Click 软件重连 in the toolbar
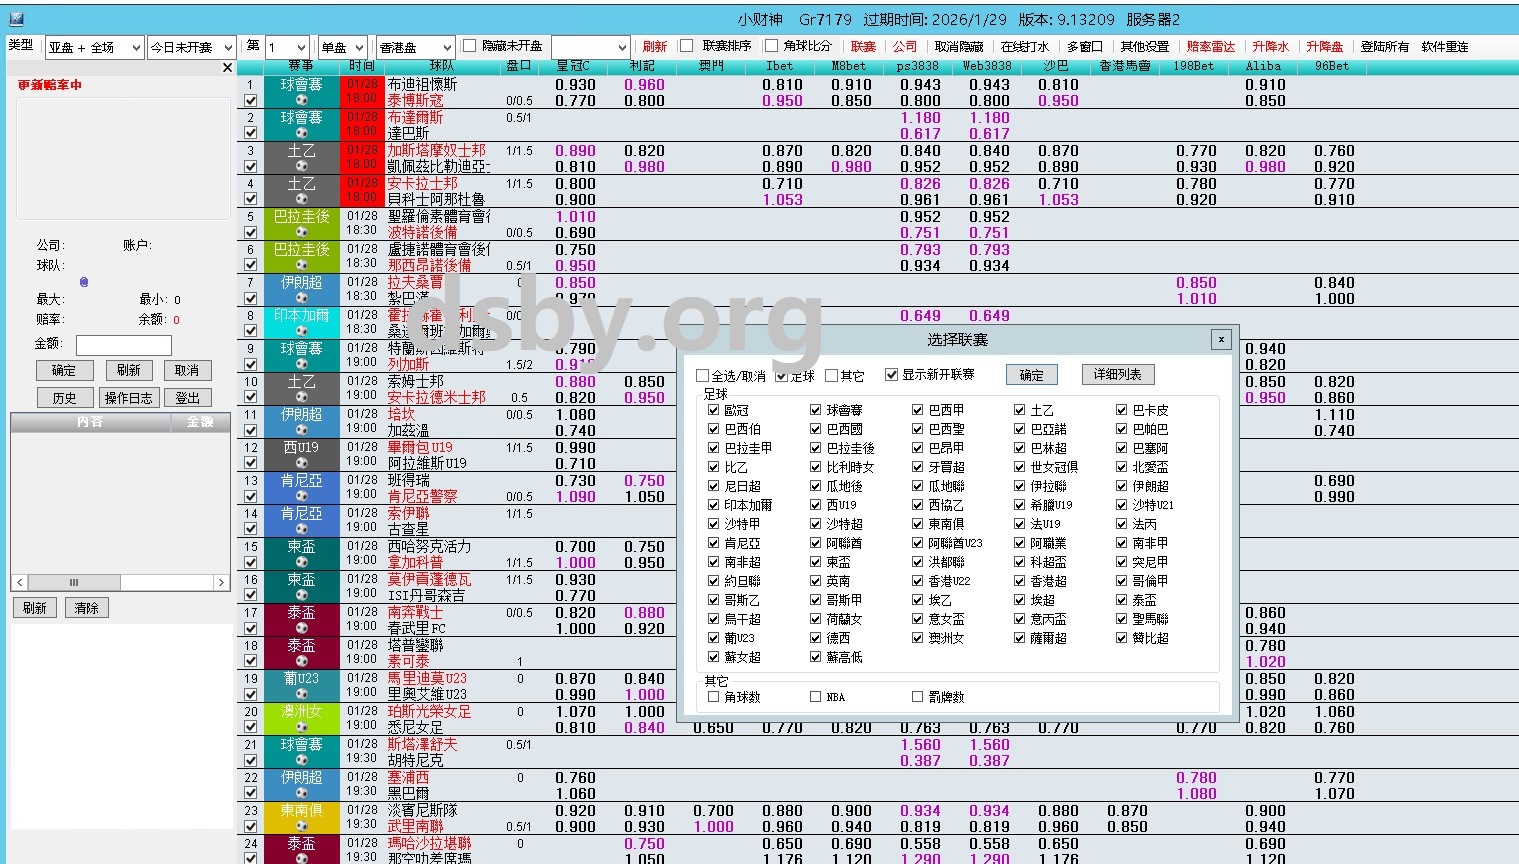Viewport: 1519px width, 864px height. point(1445,46)
